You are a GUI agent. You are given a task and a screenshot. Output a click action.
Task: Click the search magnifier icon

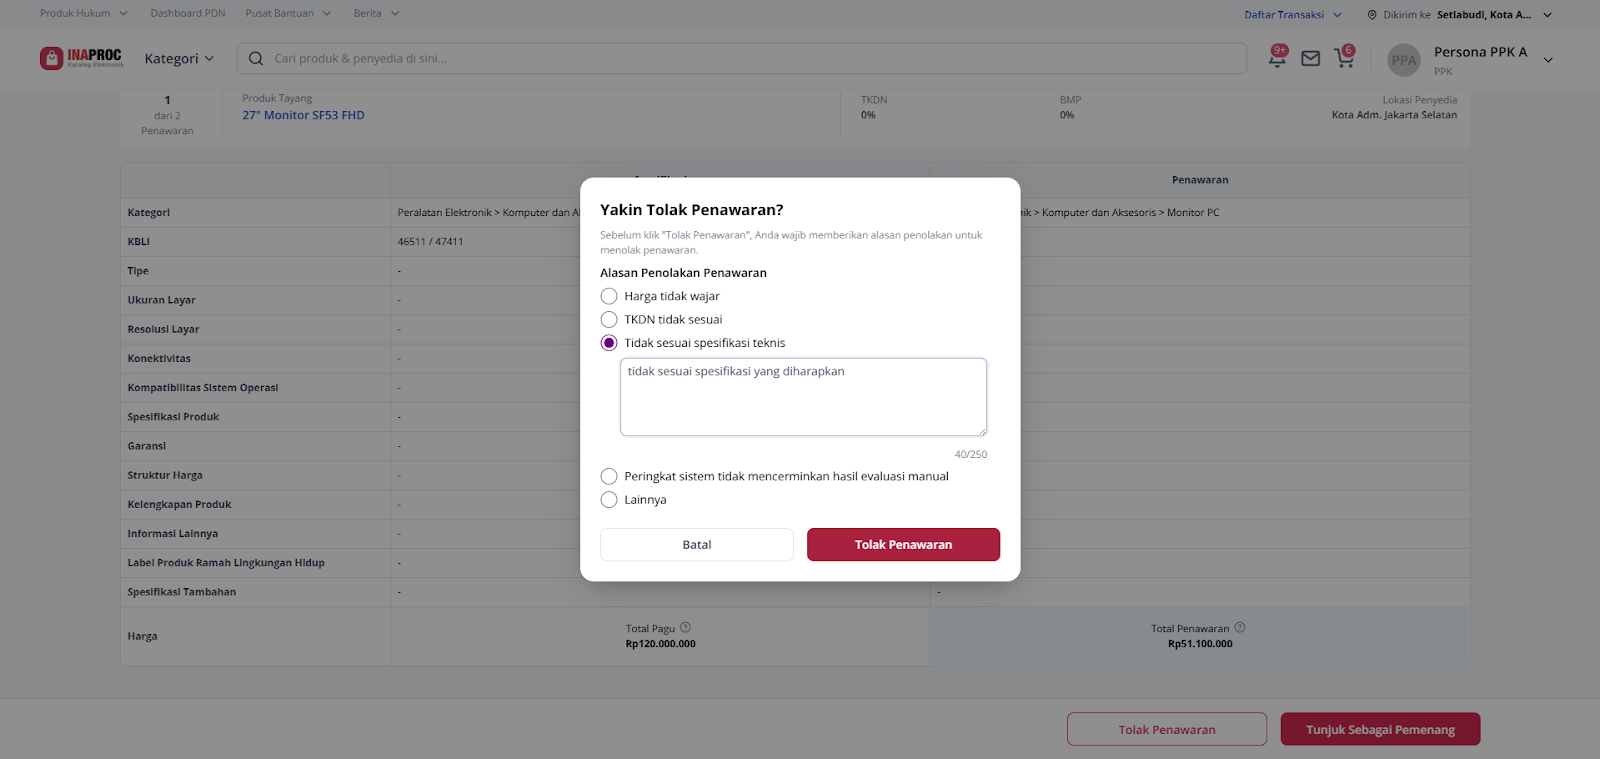pyautogui.click(x=256, y=59)
